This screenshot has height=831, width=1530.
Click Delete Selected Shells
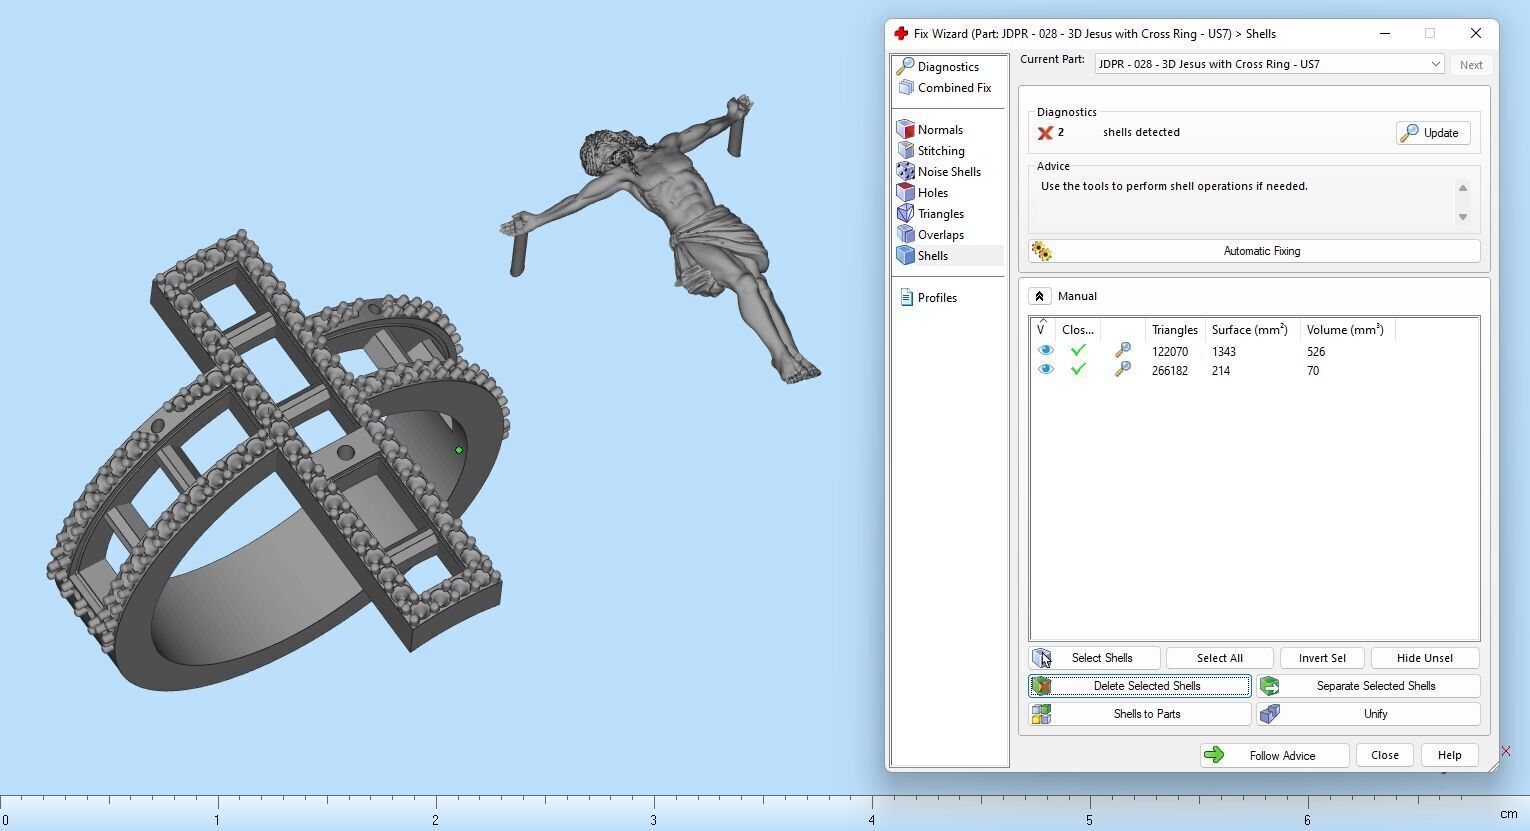coord(1140,686)
